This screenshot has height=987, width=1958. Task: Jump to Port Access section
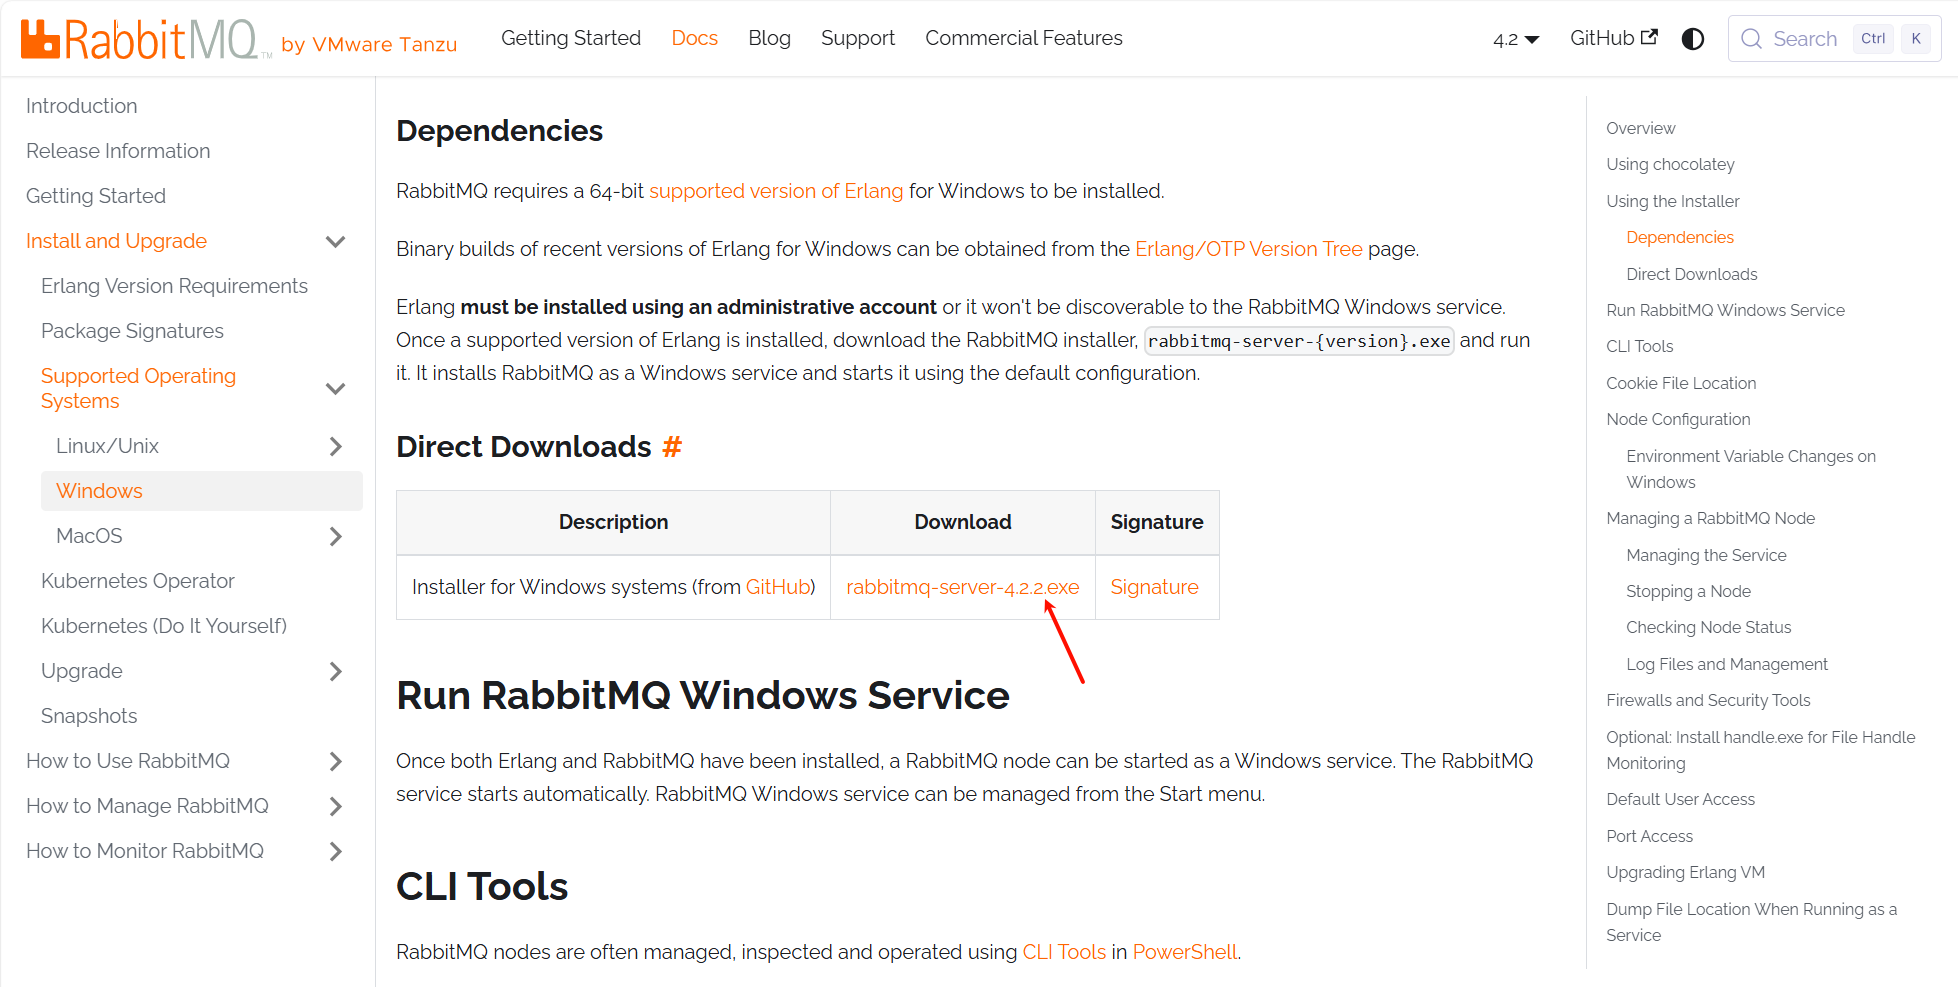tap(1650, 836)
